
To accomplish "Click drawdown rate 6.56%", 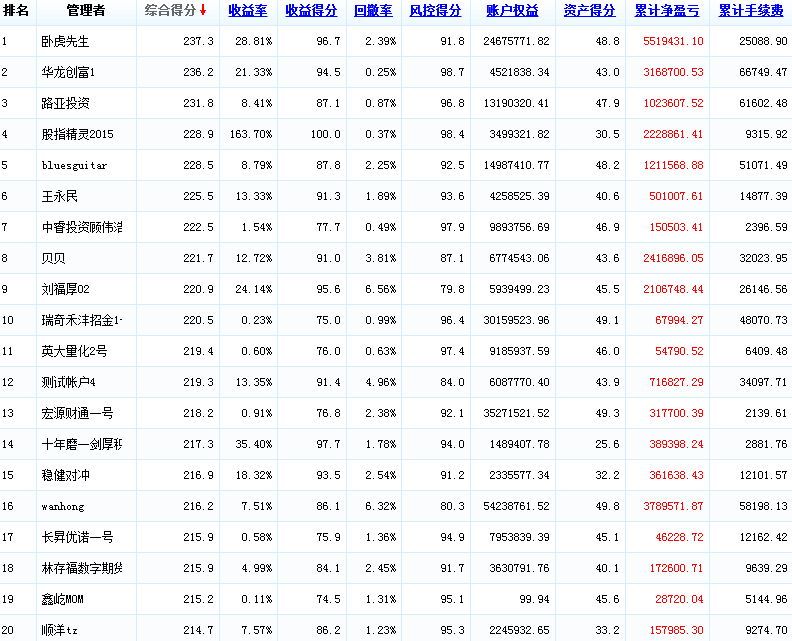I will click(x=381, y=289).
